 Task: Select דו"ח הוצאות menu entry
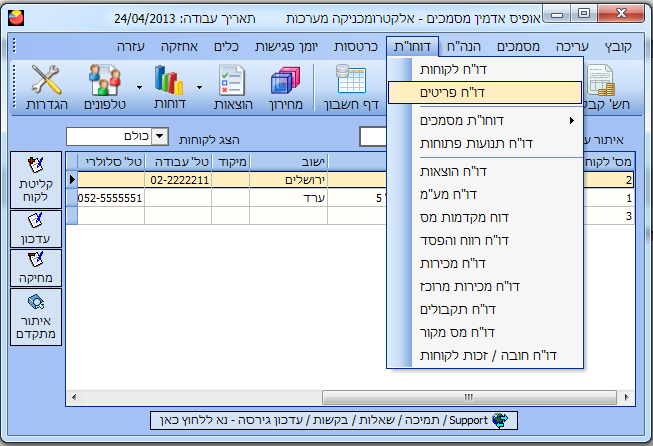pos(485,172)
